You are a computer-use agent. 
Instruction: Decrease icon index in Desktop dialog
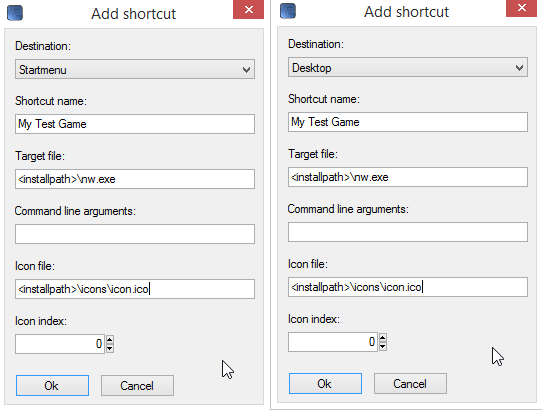[x=383, y=346]
